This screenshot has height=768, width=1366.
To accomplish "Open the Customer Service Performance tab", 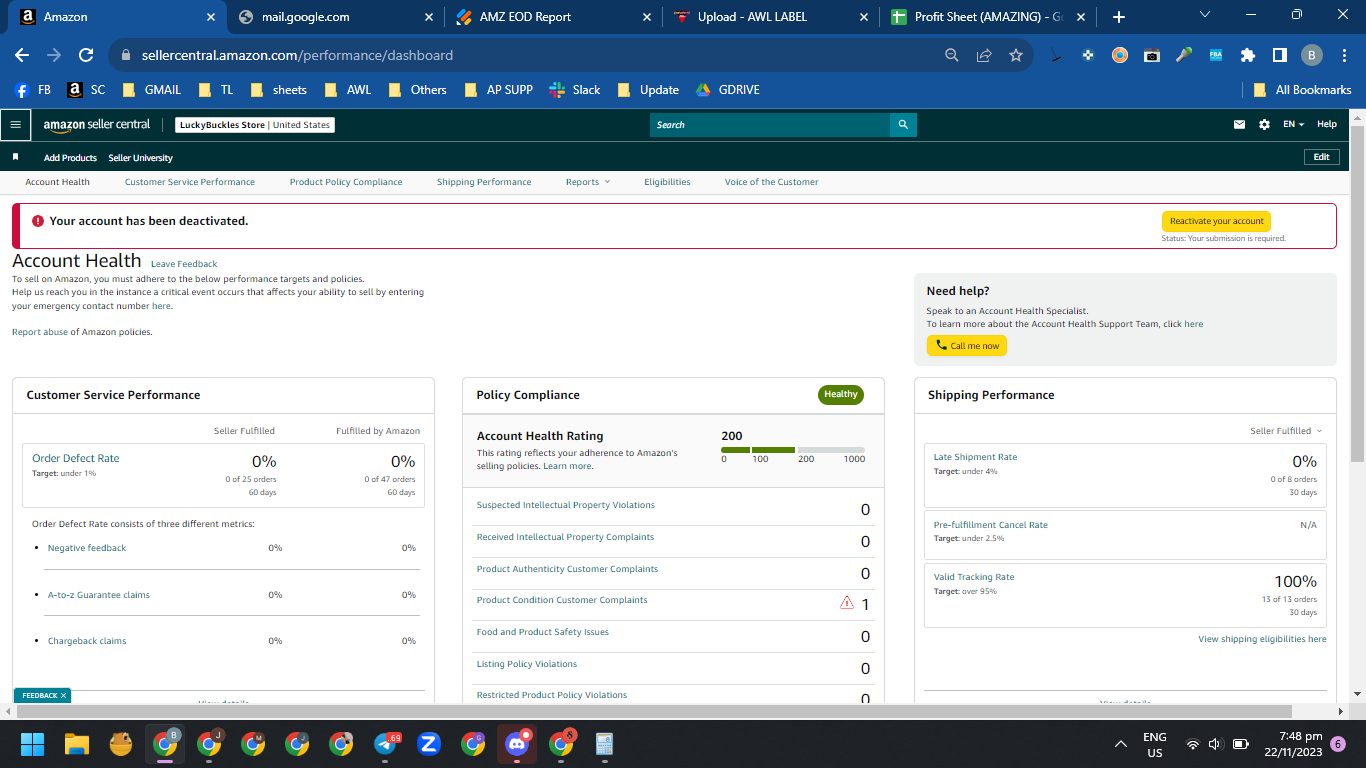I will pyautogui.click(x=190, y=182).
